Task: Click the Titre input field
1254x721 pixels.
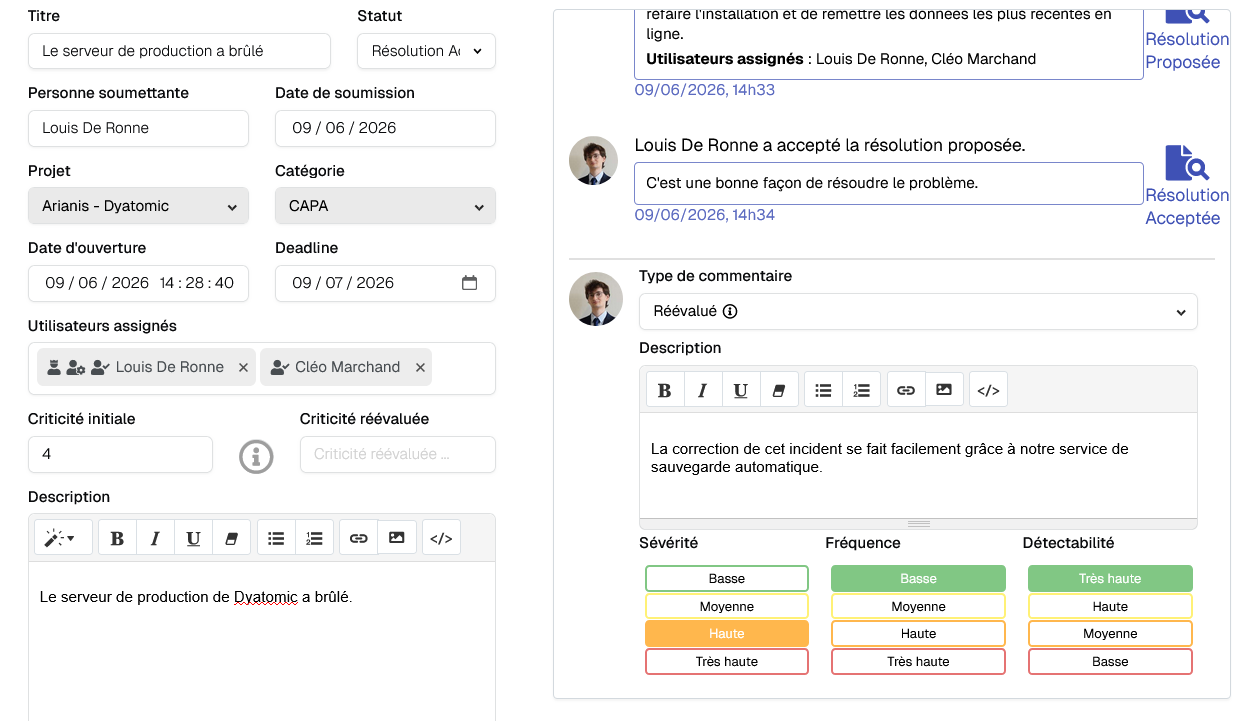Action: click(x=179, y=51)
